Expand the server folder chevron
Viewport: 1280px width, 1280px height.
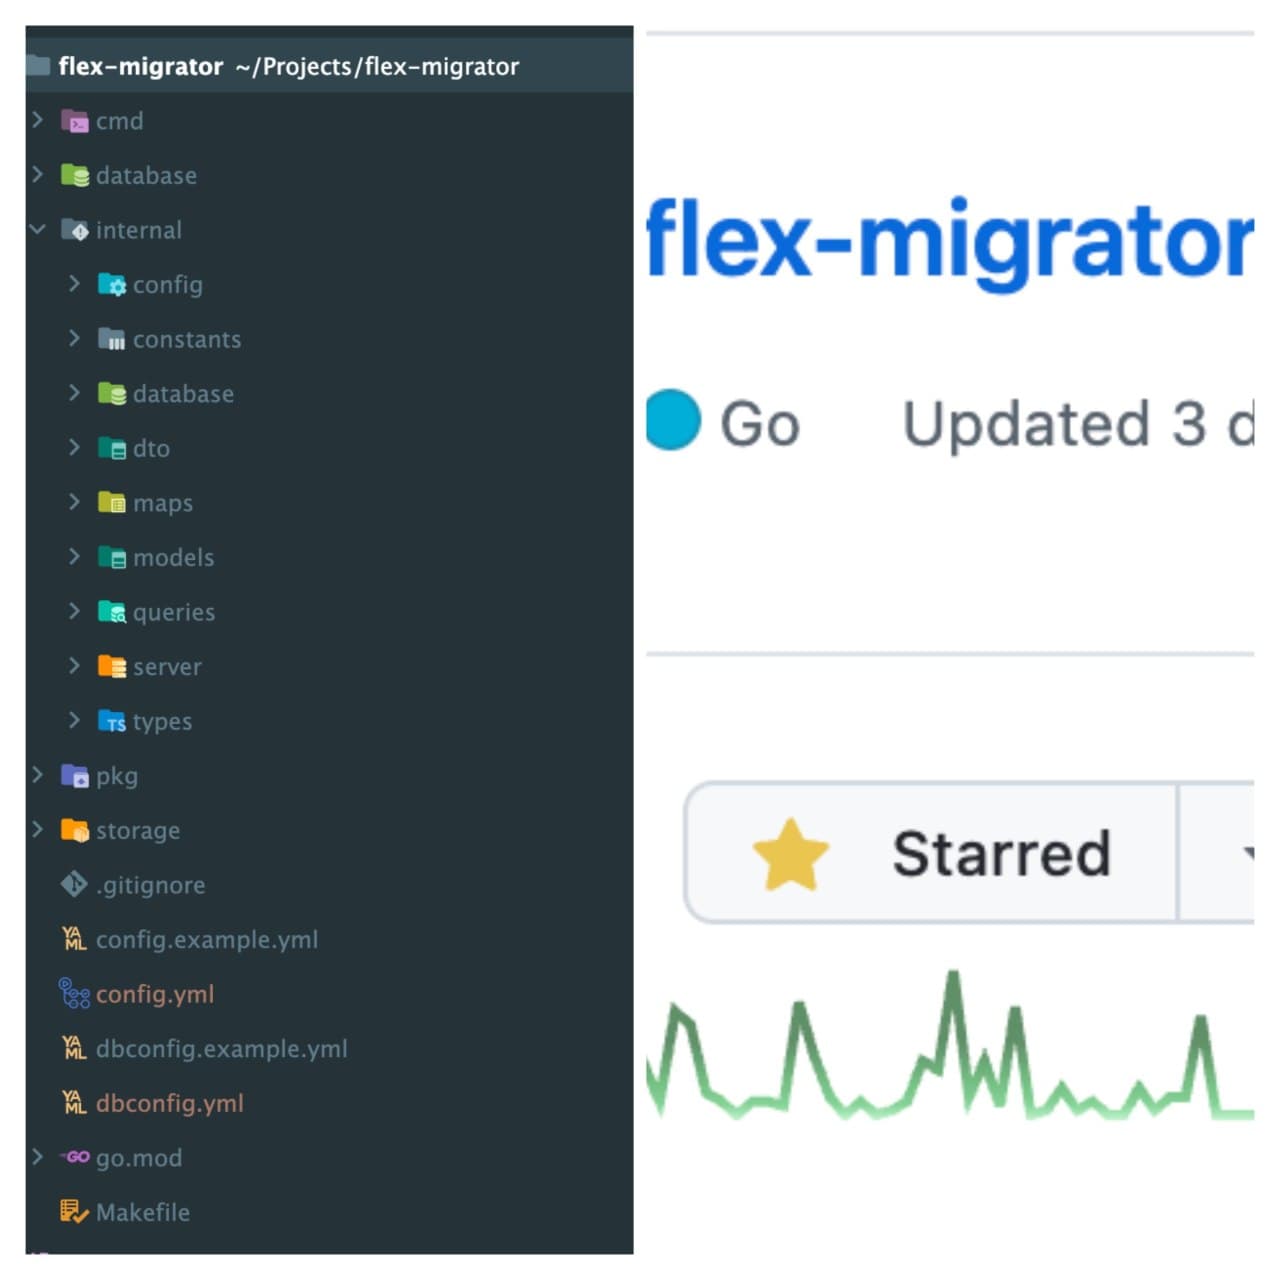pos(74,666)
